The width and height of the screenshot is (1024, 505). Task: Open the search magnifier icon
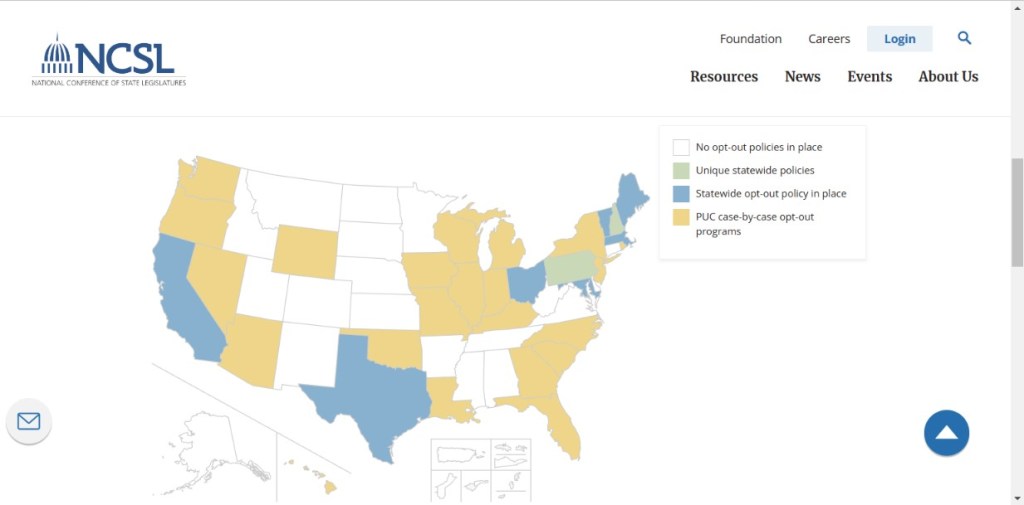pyautogui.click(x=964, y=38)
